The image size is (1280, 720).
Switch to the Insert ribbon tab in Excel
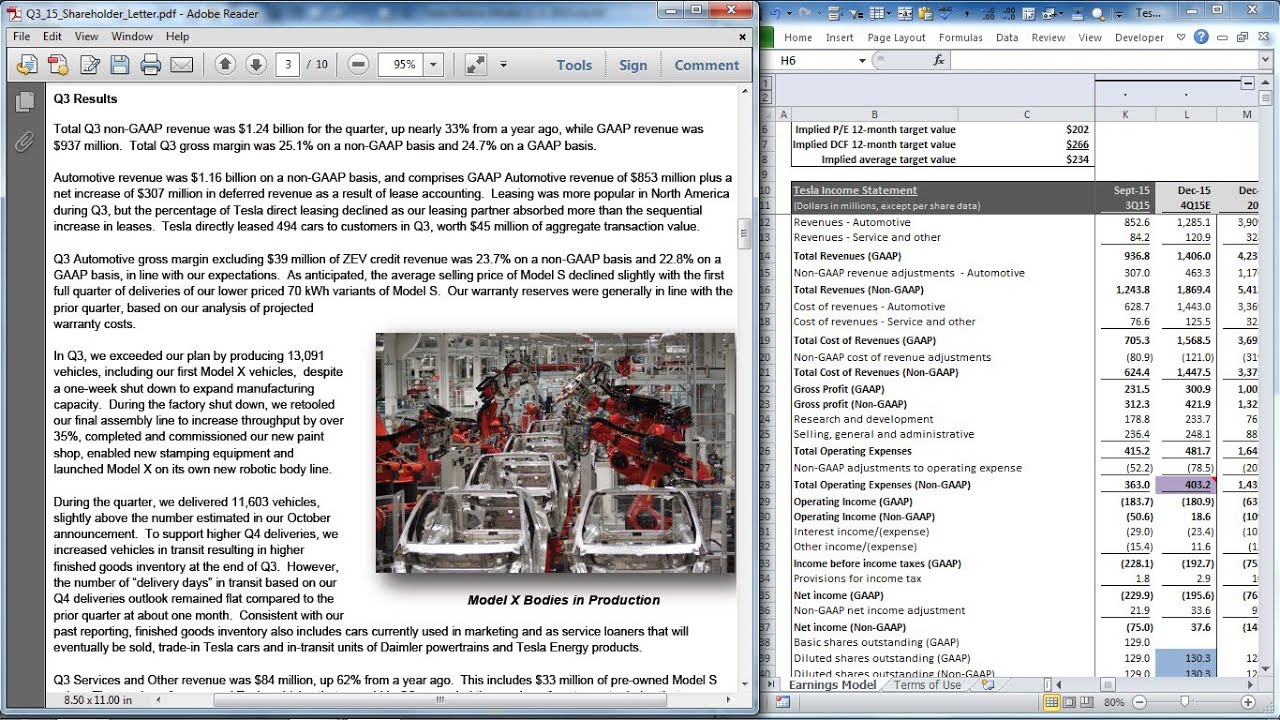(x=840, y=37)
